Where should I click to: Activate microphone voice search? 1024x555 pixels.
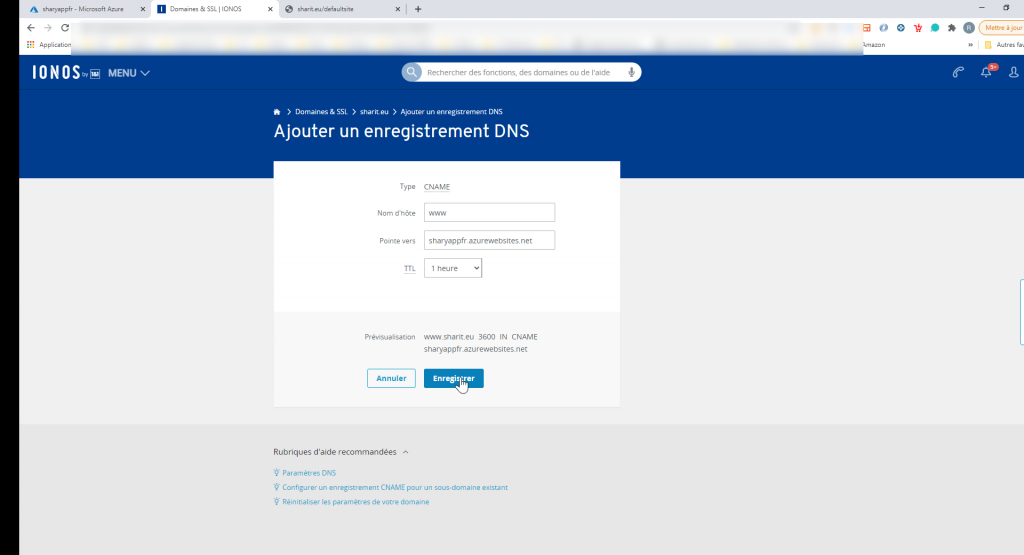click(632, 72)
